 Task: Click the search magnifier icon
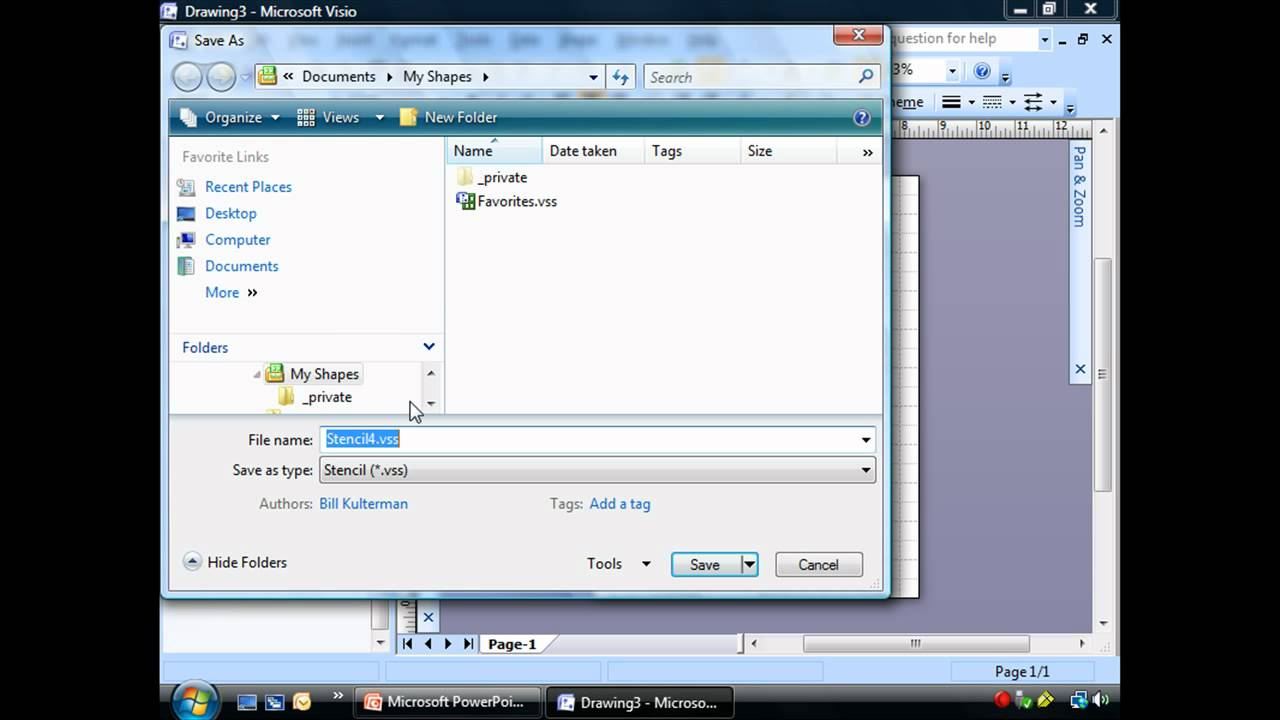(866, 76)
